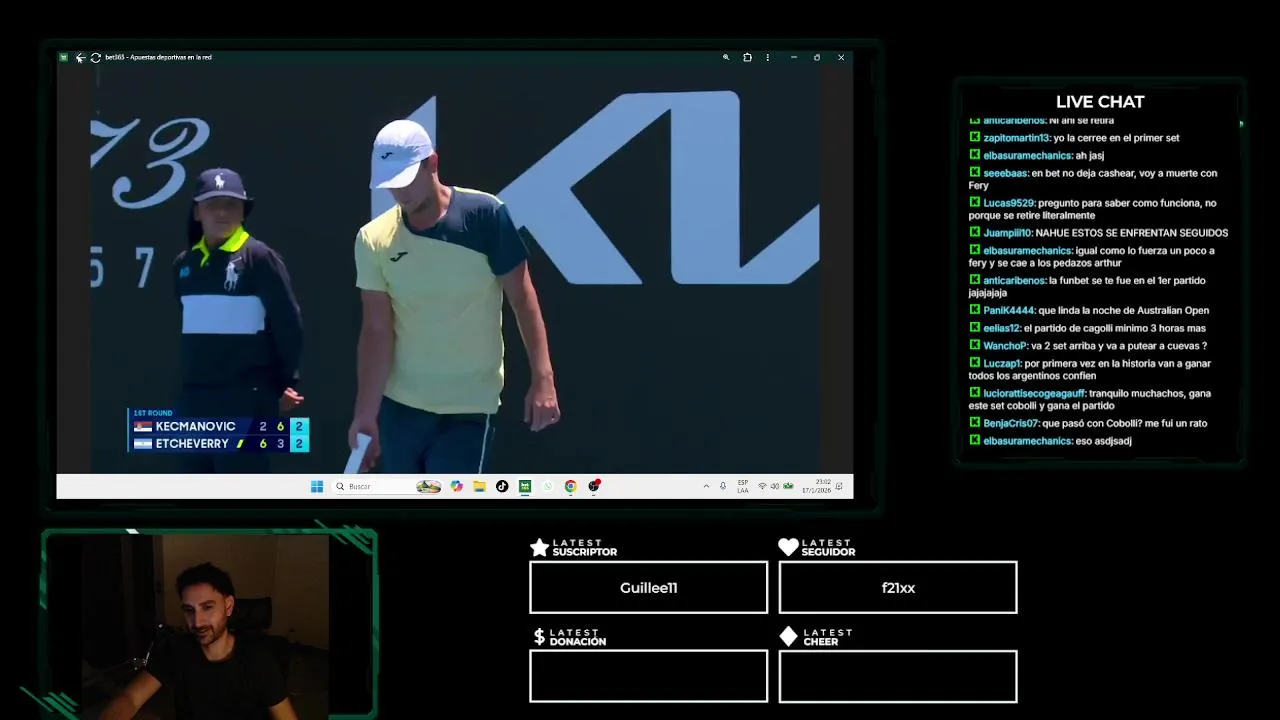Viewport: 1280px width, 720px height.
Task: Open the Copilot icon in taskbar
Action: pos(456,486)
